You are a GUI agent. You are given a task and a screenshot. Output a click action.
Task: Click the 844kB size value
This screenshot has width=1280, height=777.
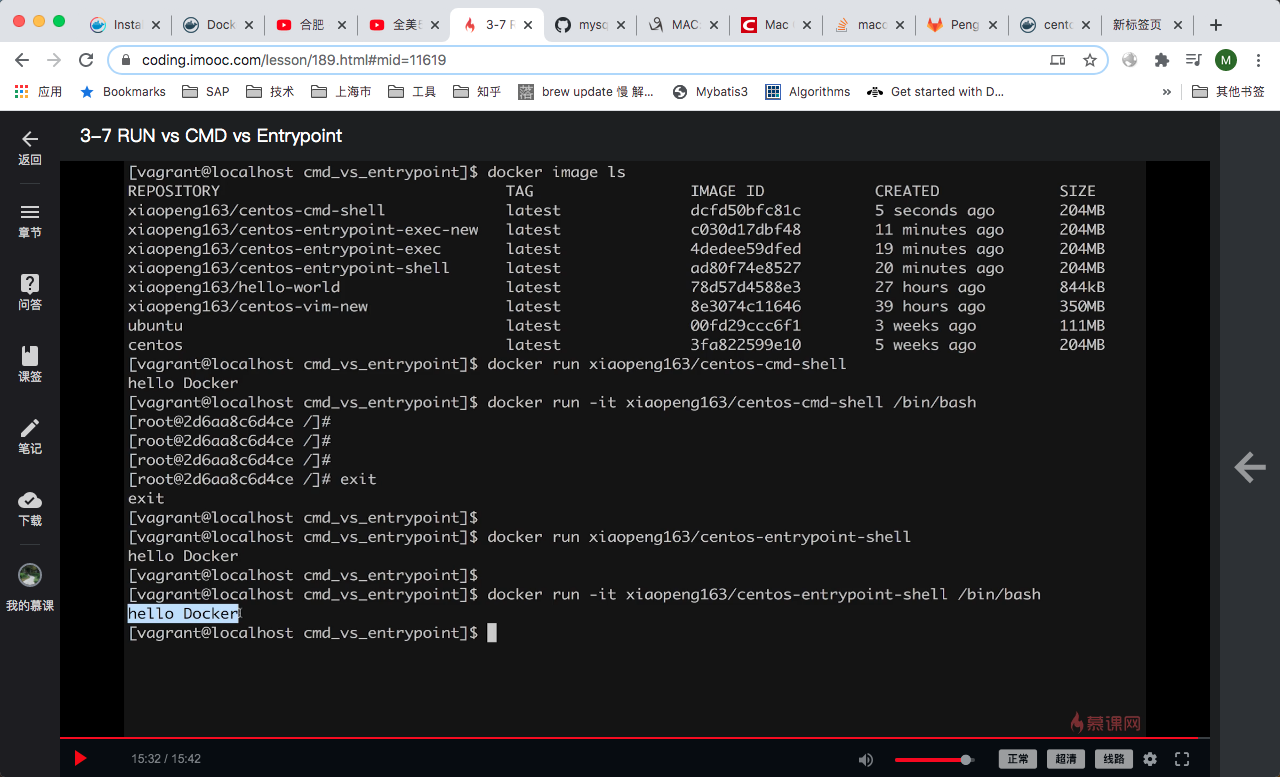[1082, 287]
